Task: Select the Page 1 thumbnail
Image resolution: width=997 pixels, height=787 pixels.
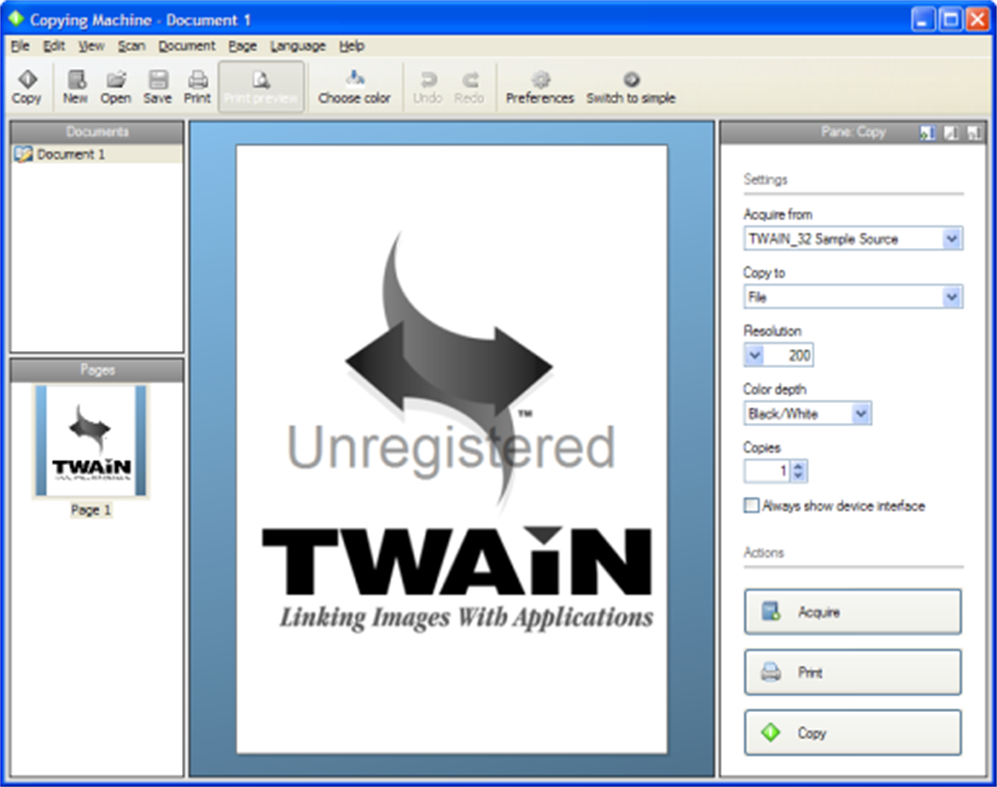Action: (x=91, y=441)
